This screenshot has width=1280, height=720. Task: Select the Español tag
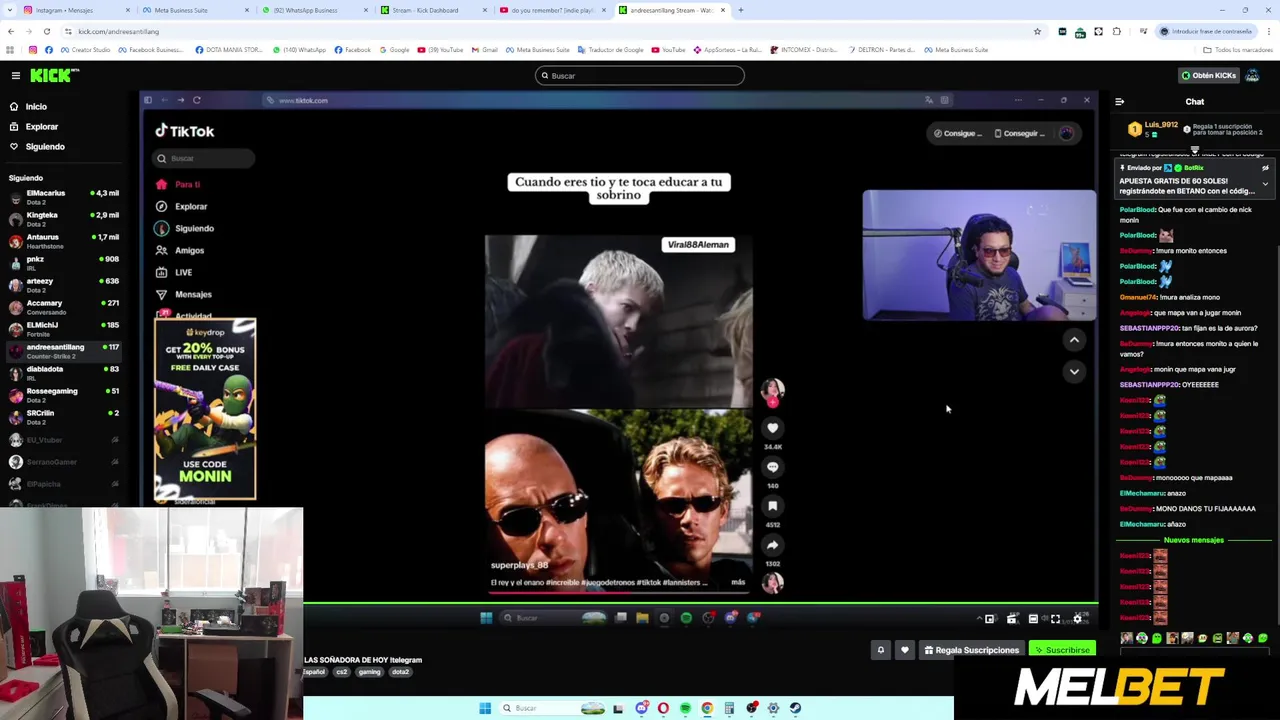coord(314,672)
